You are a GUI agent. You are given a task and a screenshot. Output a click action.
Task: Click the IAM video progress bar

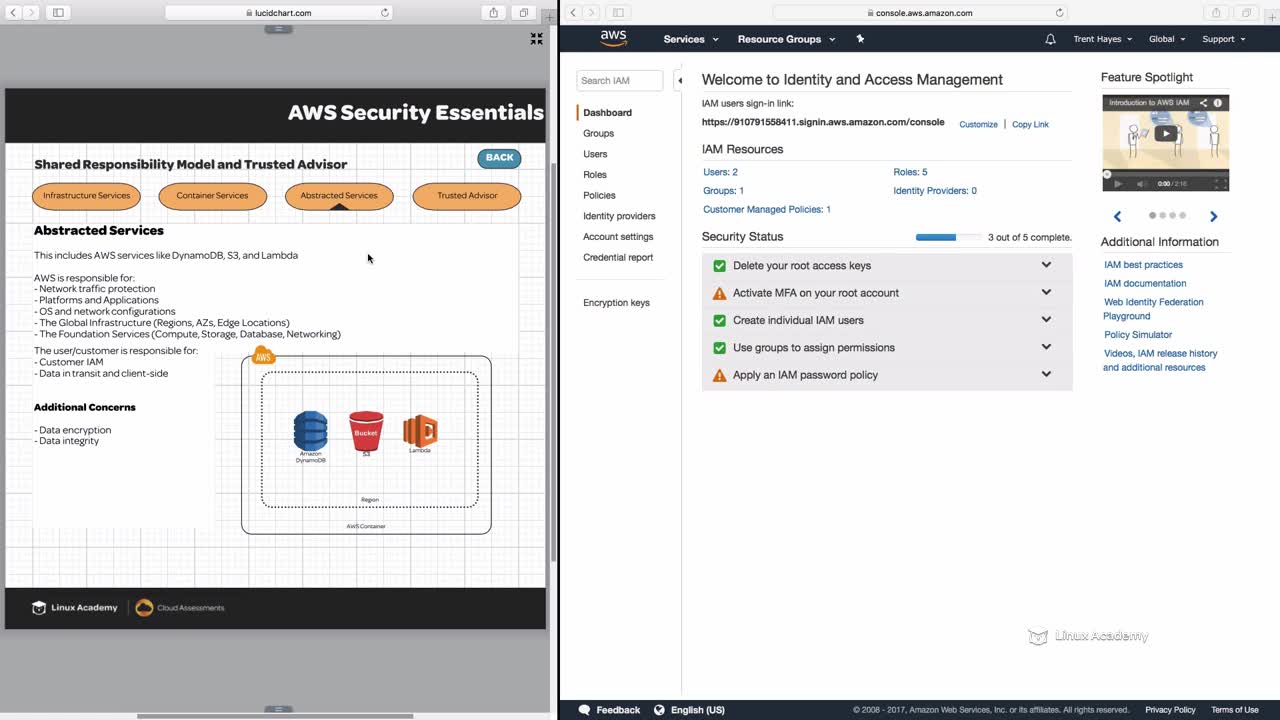tap(1166, 174)
